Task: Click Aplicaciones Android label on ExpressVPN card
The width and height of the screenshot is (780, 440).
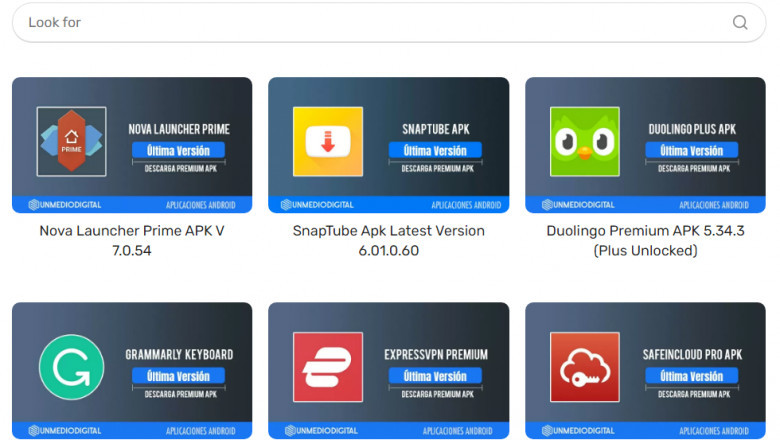Action: click(x=458, y=431)
